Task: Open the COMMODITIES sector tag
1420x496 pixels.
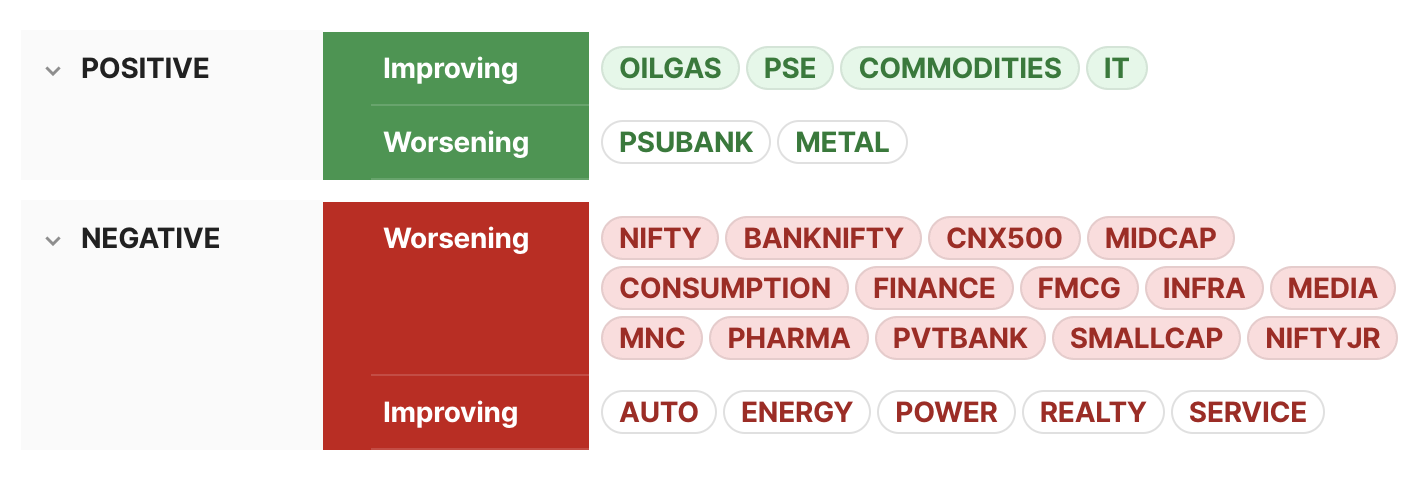Action: click(960, 68)
